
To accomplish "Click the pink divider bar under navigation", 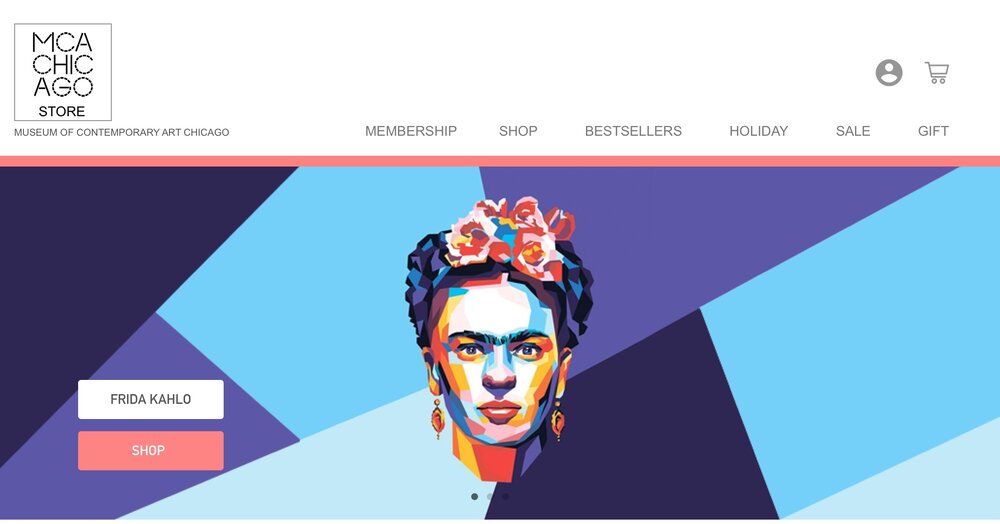I will pos(500,161).
